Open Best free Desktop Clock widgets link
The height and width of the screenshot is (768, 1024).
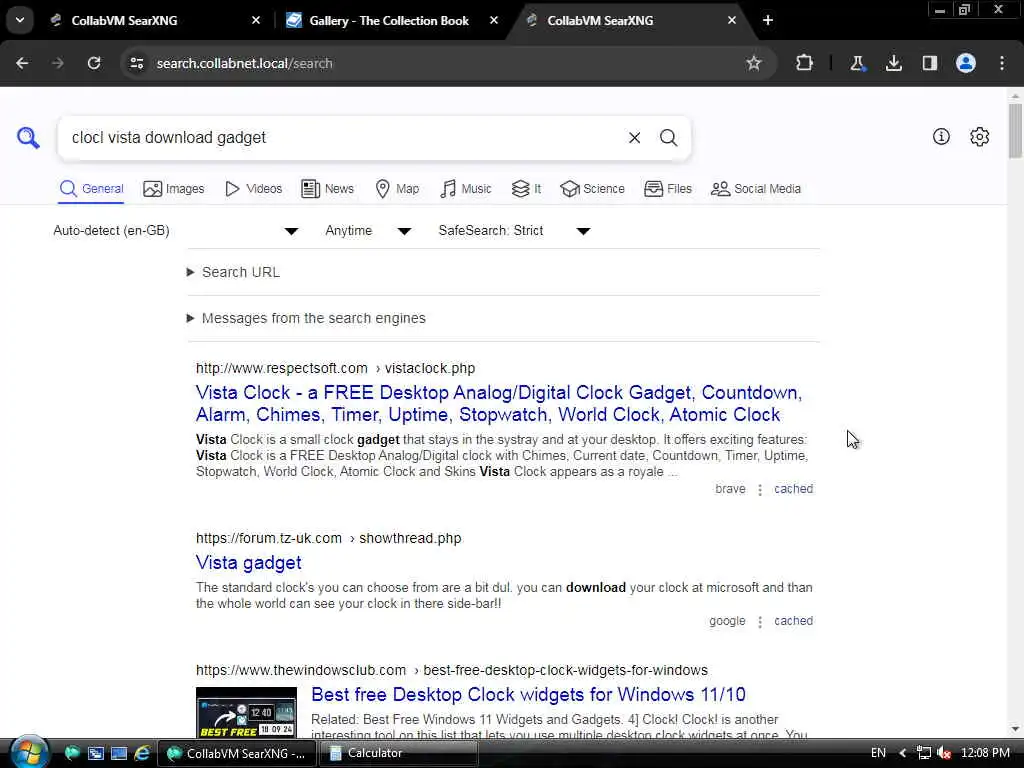point(528,694)
